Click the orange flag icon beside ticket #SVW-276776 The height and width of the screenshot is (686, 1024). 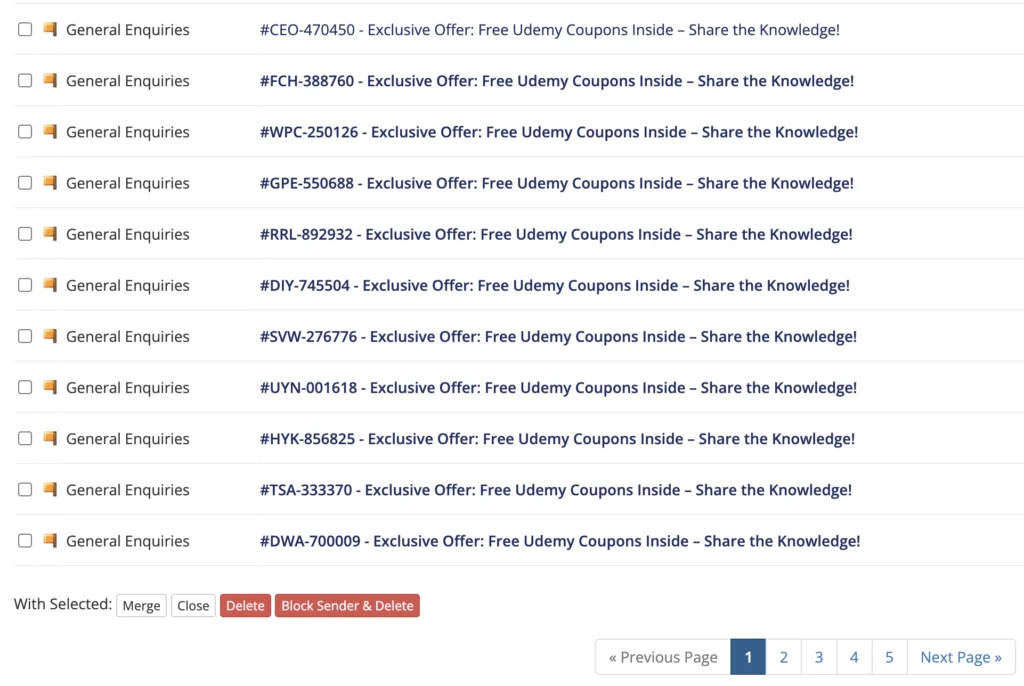50,336
